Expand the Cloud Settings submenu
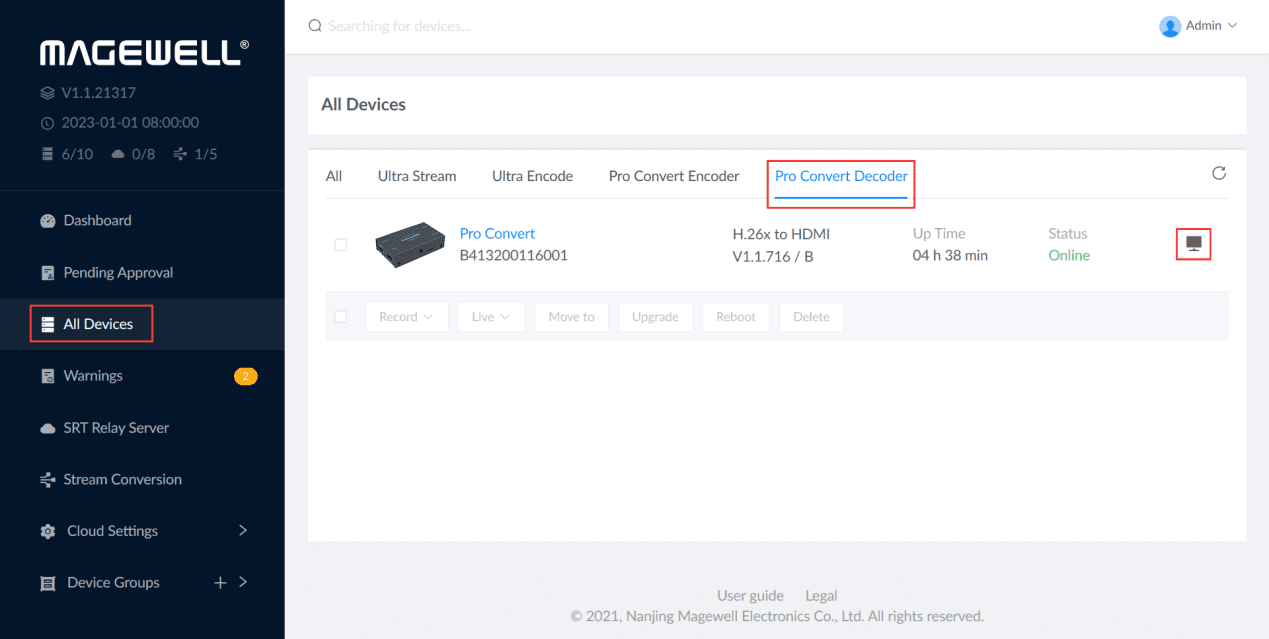This screenshot has width=1269, height=639. coord(242,531)
